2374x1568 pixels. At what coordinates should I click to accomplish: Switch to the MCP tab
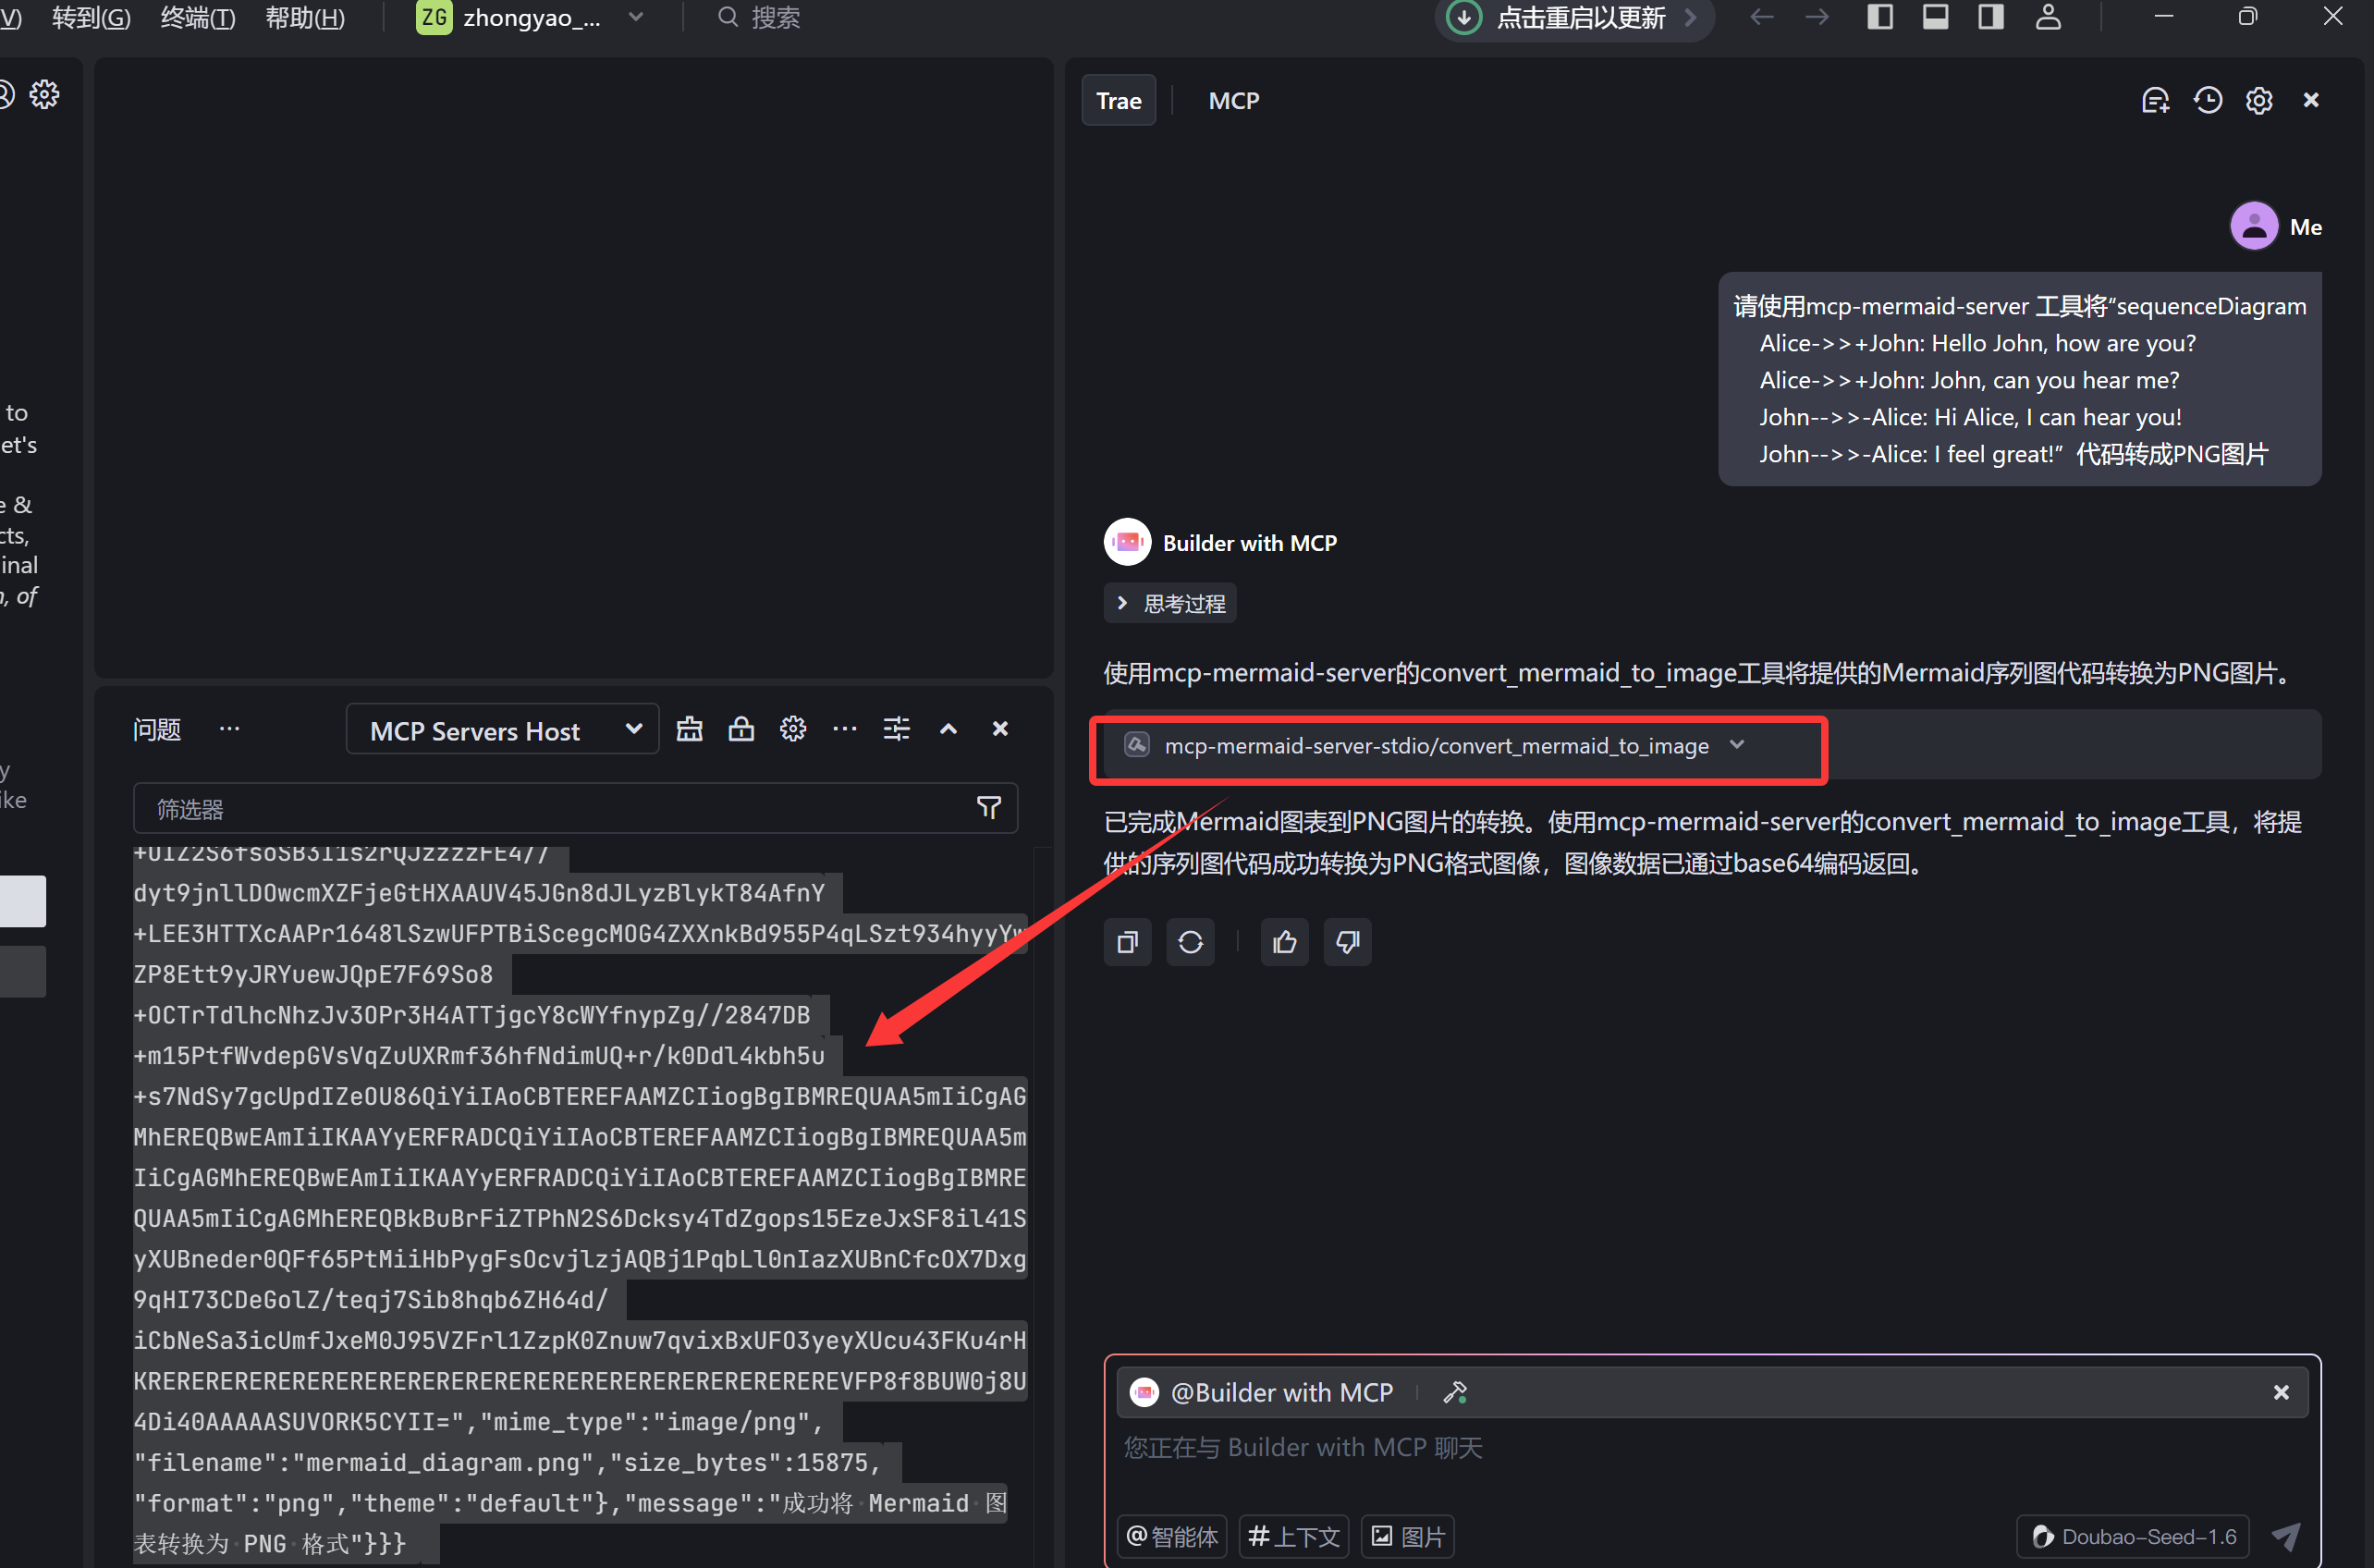coord(1234,100)
